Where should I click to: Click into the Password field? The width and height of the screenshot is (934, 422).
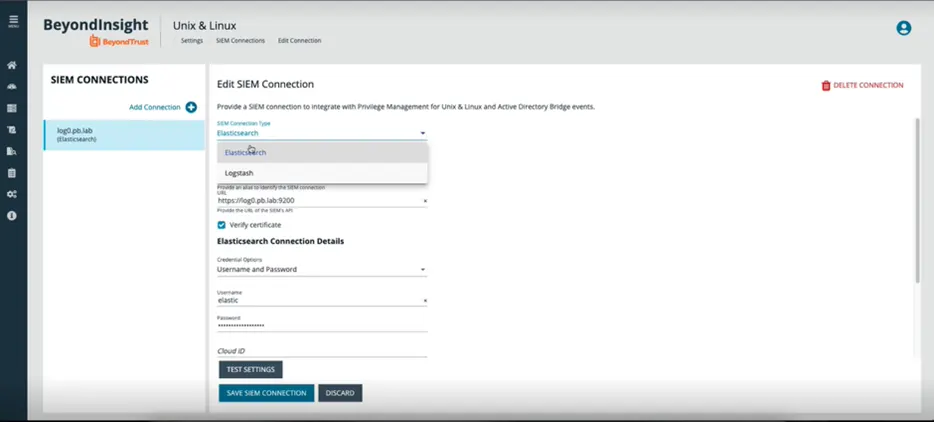[322, 326]
